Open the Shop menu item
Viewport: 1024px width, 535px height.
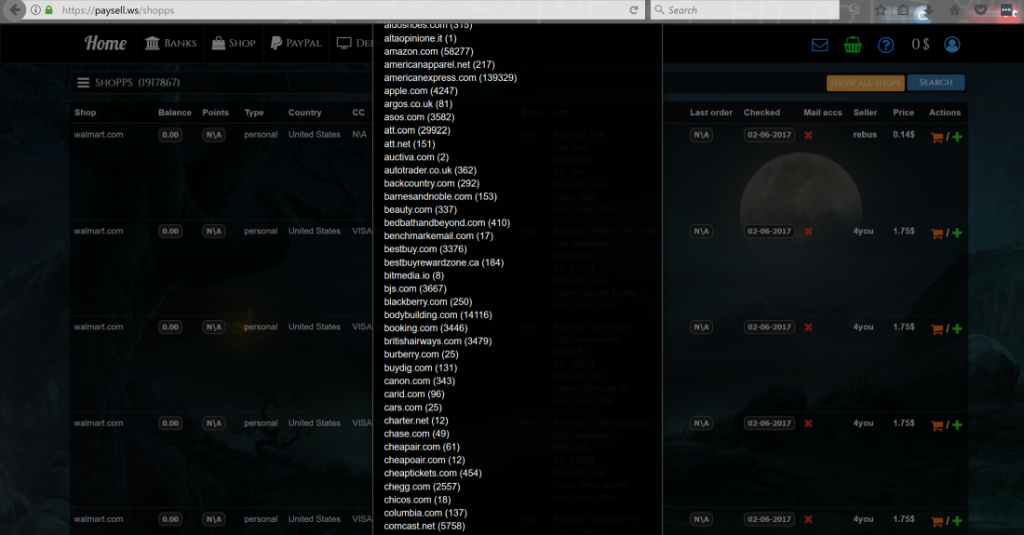coord(242,43)
